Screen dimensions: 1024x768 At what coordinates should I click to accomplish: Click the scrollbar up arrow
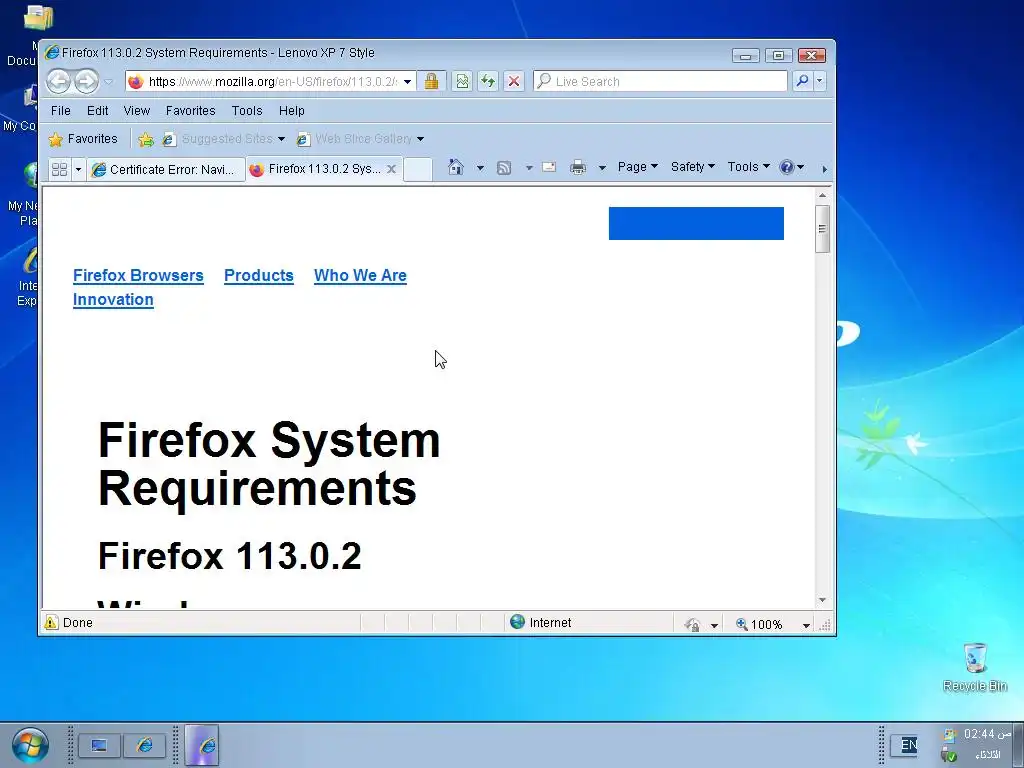tap(822, 195)
